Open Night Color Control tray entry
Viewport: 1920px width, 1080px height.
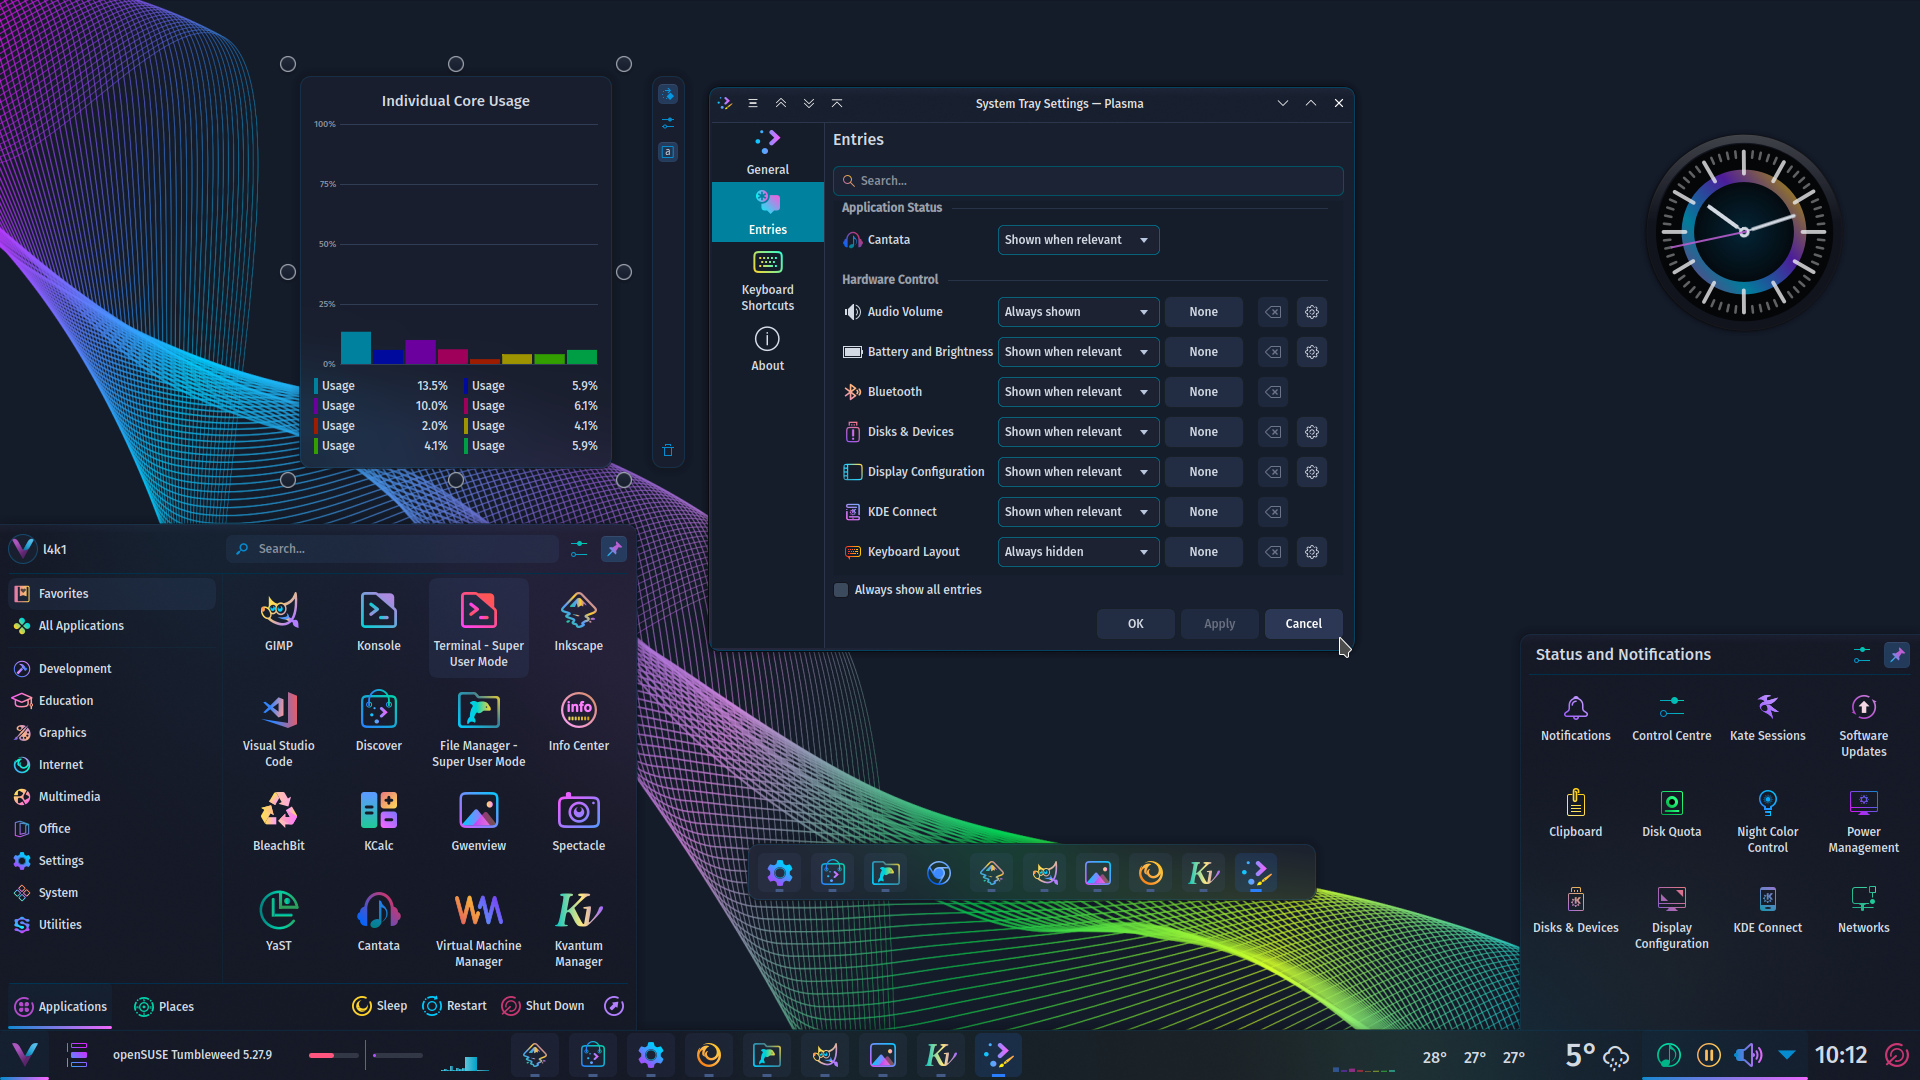click(1768, 822)
